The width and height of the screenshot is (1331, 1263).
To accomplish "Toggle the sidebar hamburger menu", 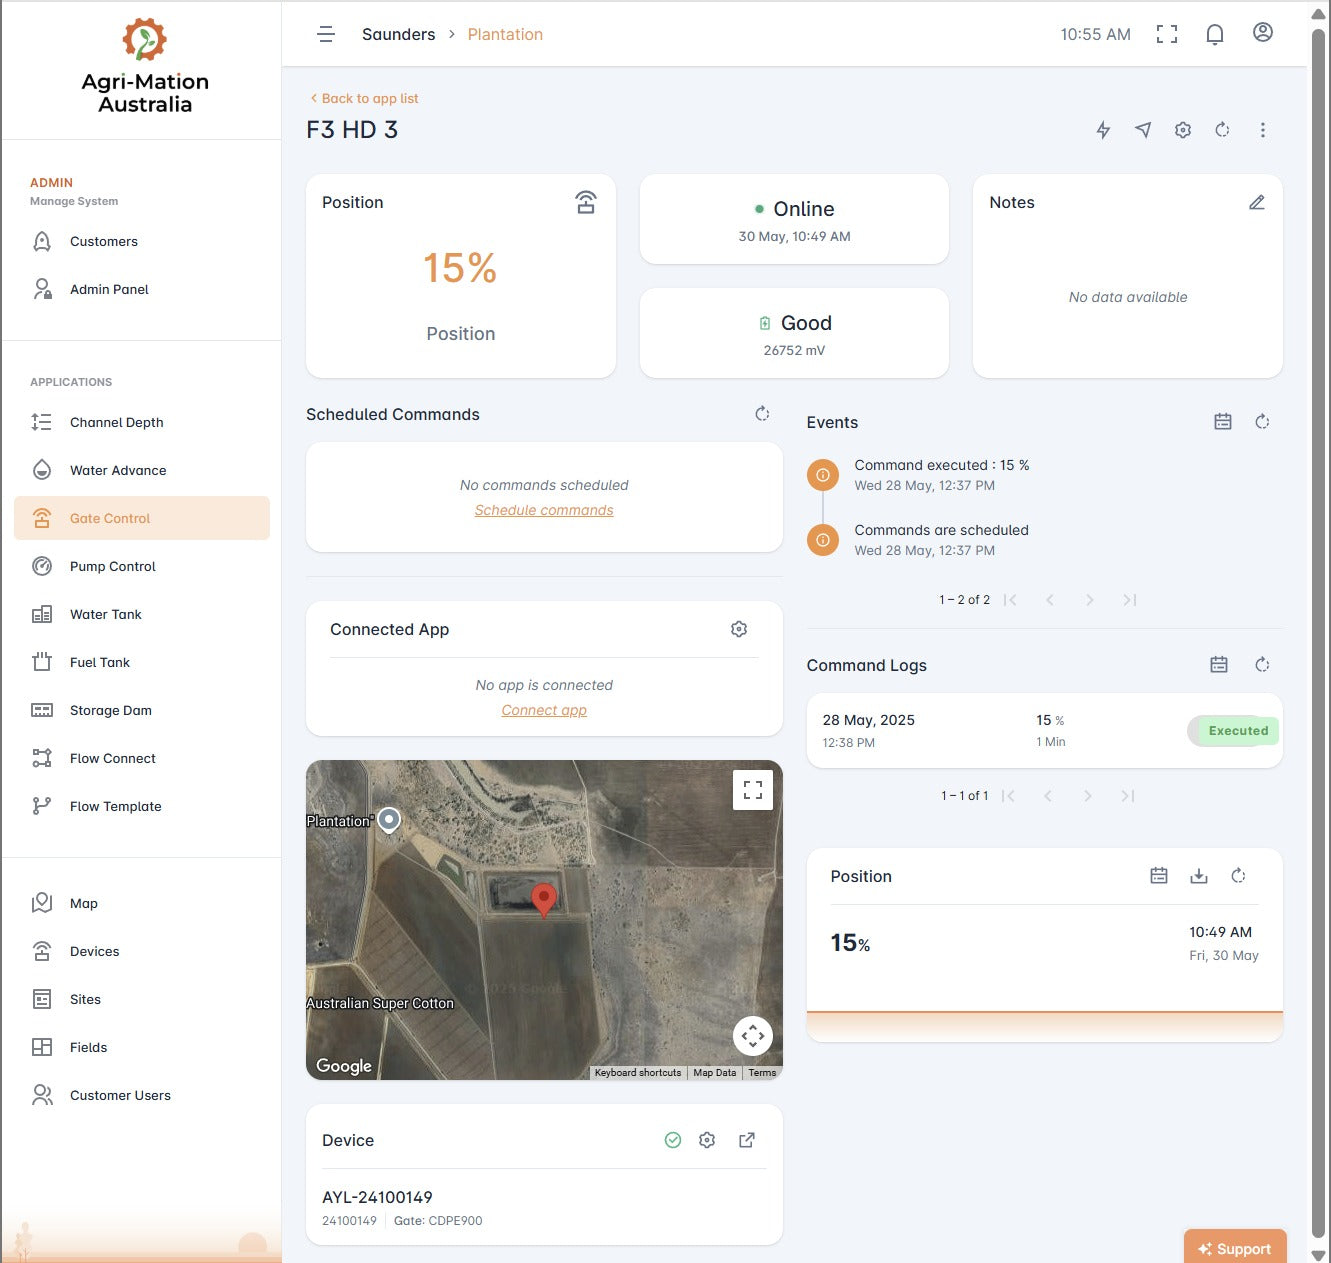I will coord(326,35).
